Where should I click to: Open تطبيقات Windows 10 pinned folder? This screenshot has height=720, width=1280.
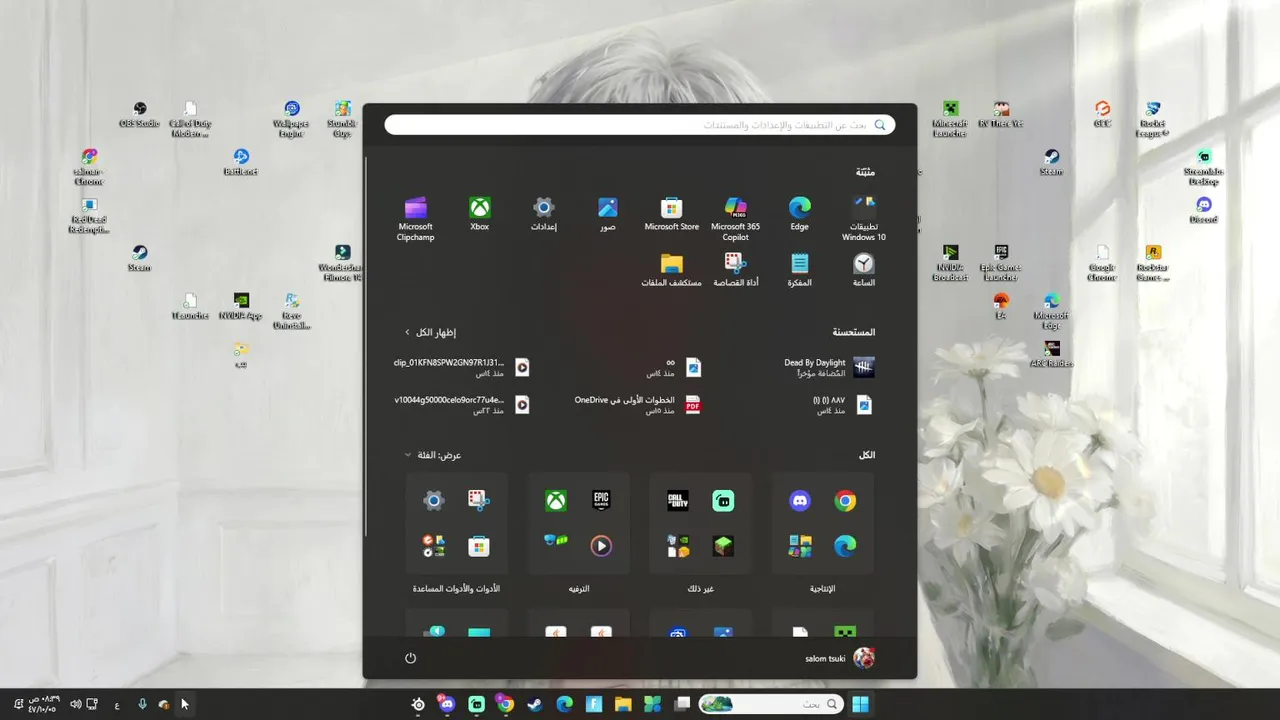tap(863, 218)
